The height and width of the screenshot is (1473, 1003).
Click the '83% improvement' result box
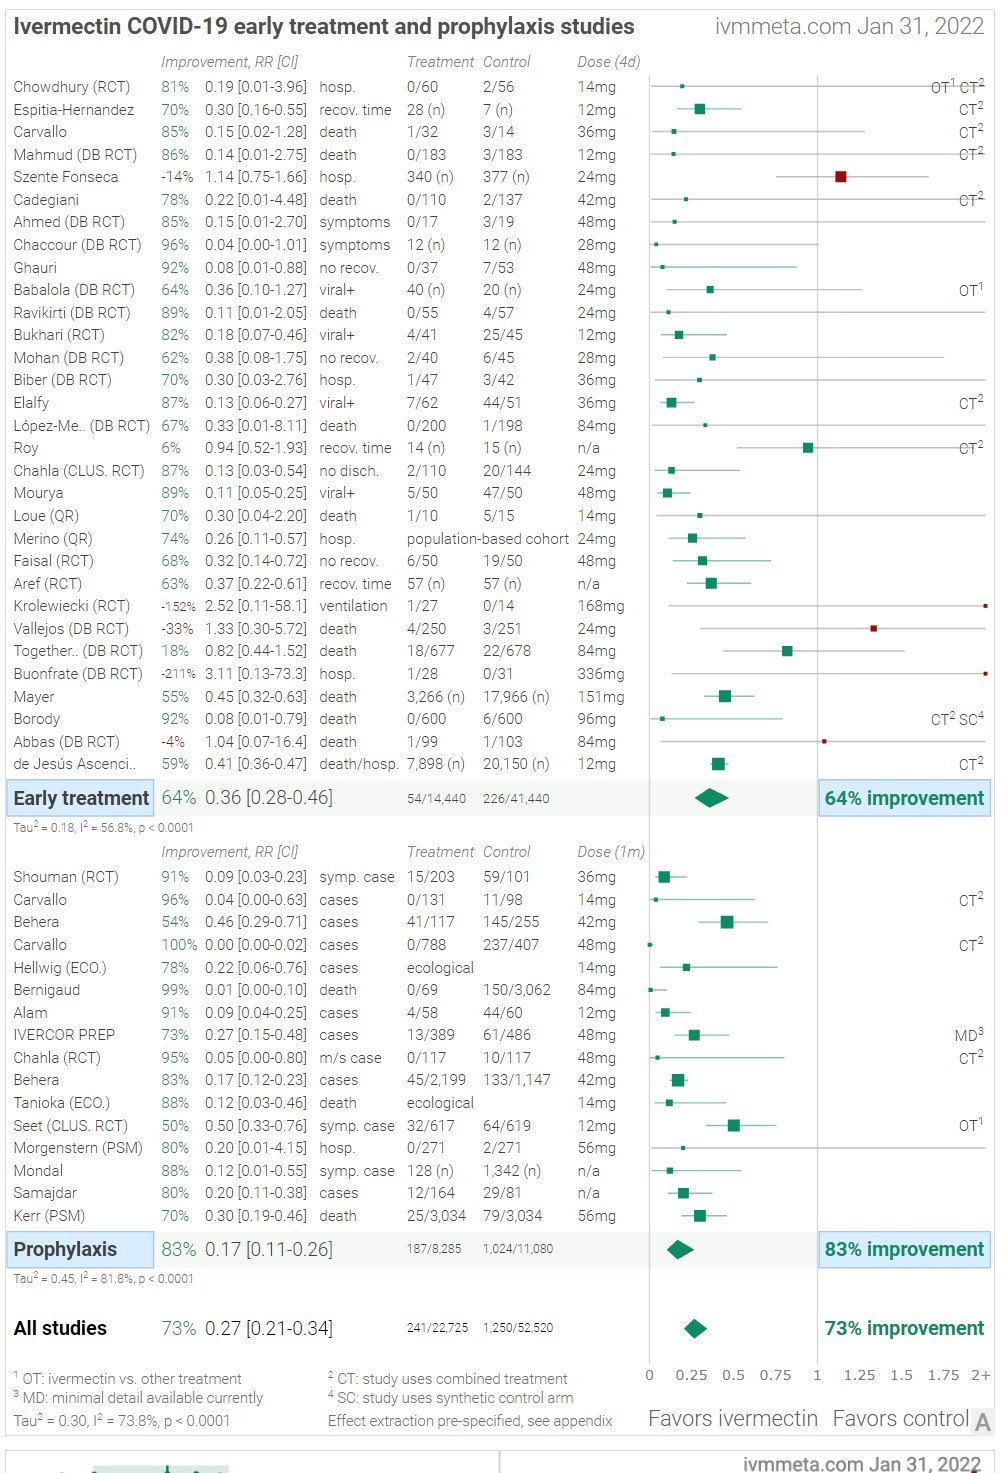click(x=904, y=1249)
